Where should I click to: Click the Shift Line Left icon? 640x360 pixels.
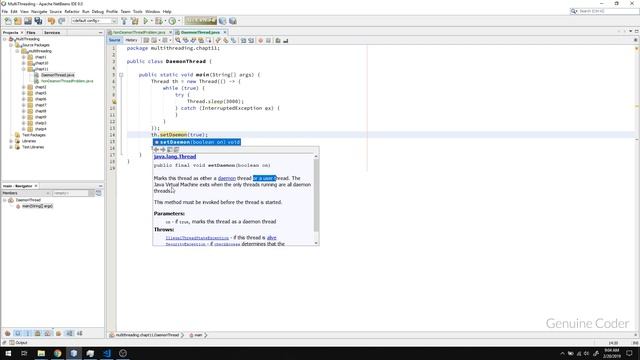[x=243, y=40]
